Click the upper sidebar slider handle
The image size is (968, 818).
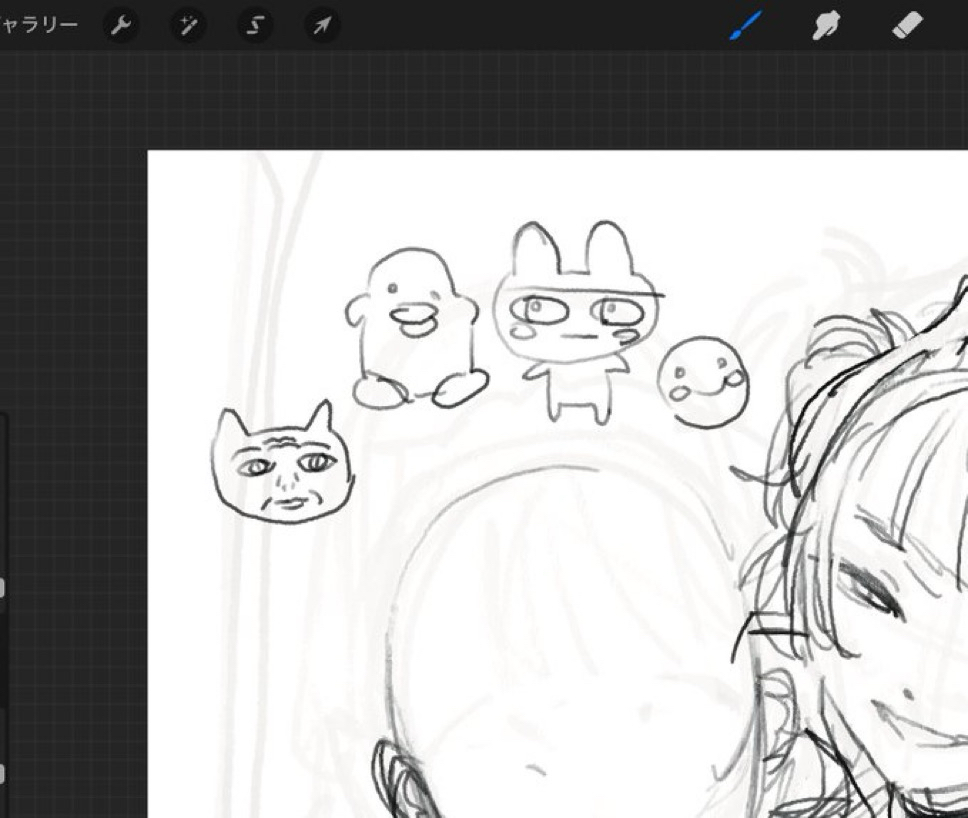click(x=2, y=588)
